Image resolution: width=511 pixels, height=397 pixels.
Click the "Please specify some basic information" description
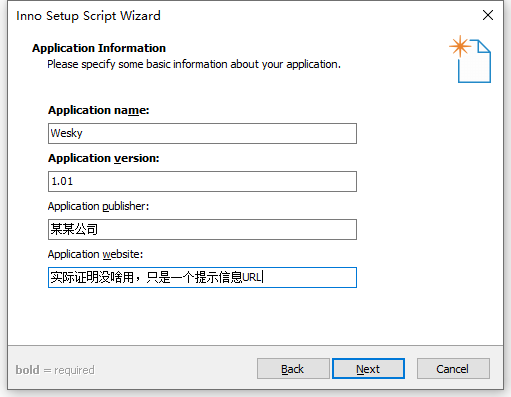[194, 64]
